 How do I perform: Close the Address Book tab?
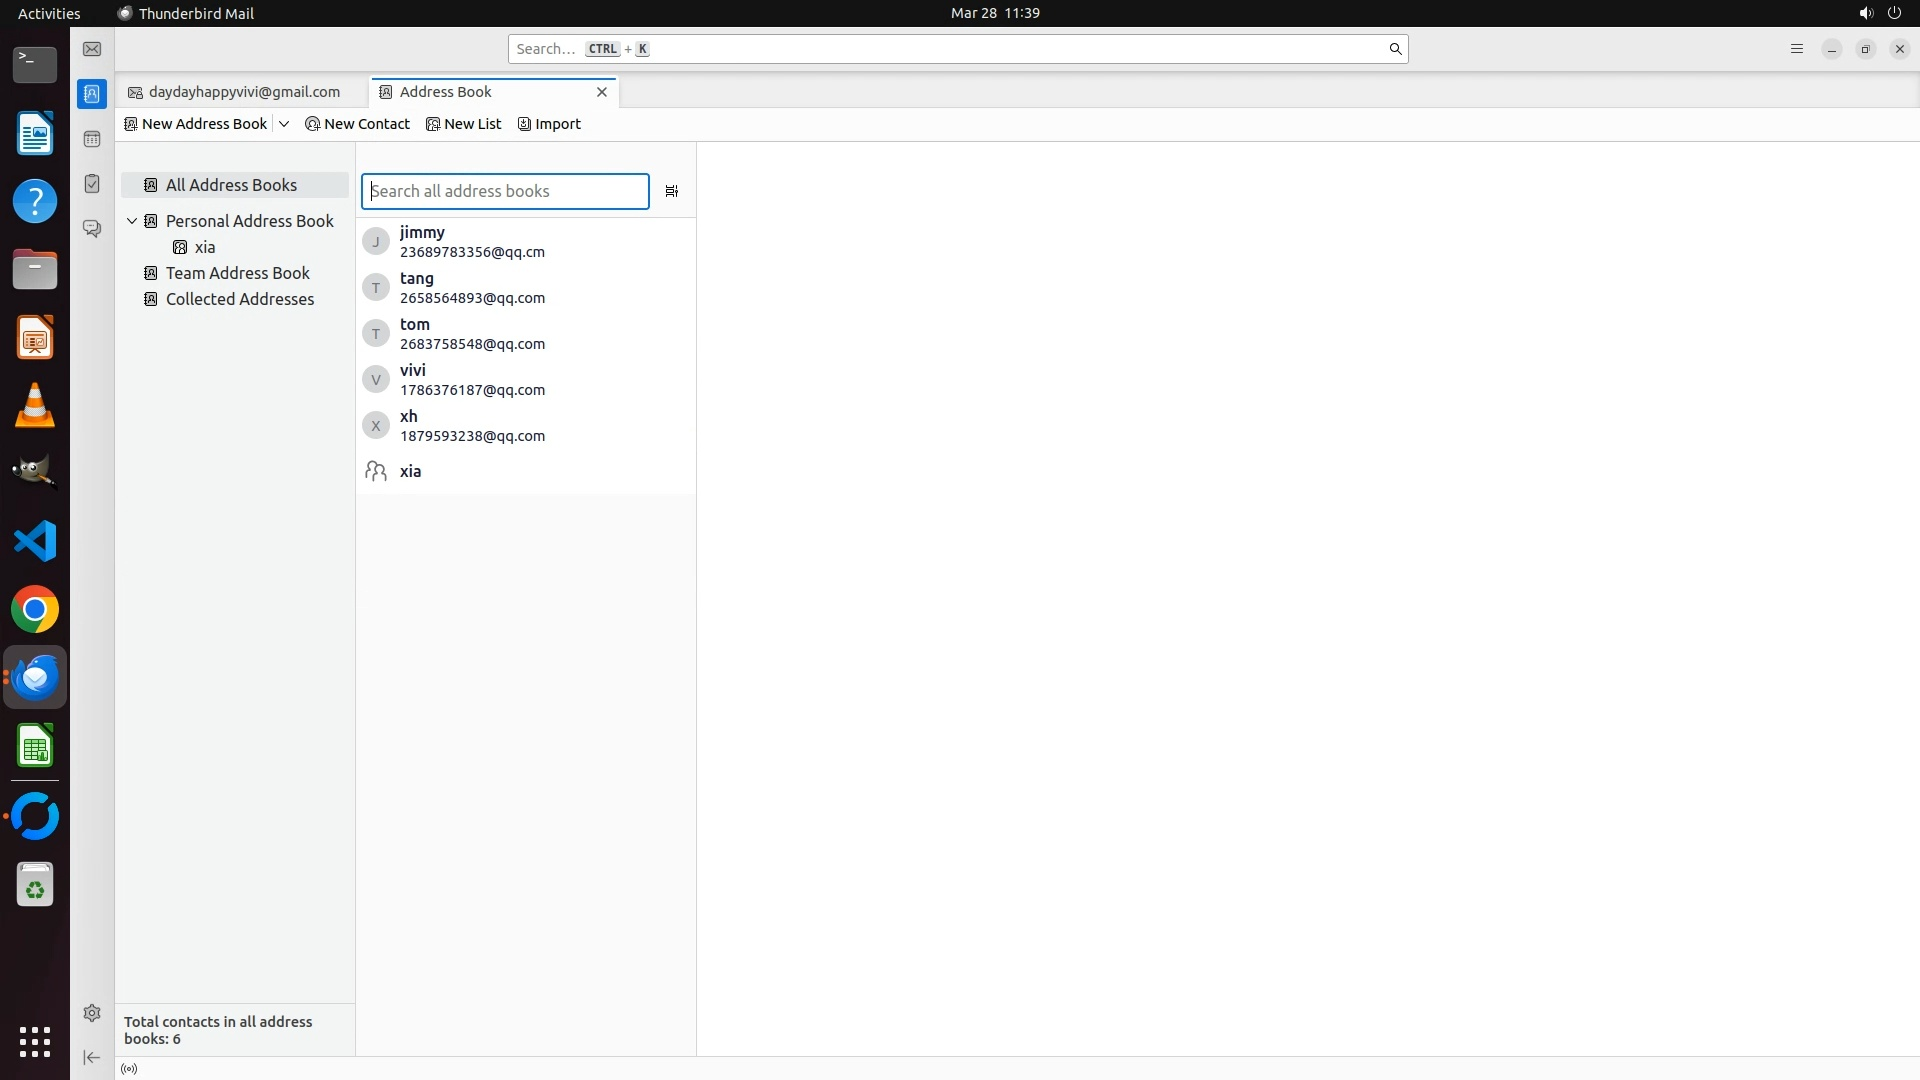pyautogui.click(x=602, y=92)
